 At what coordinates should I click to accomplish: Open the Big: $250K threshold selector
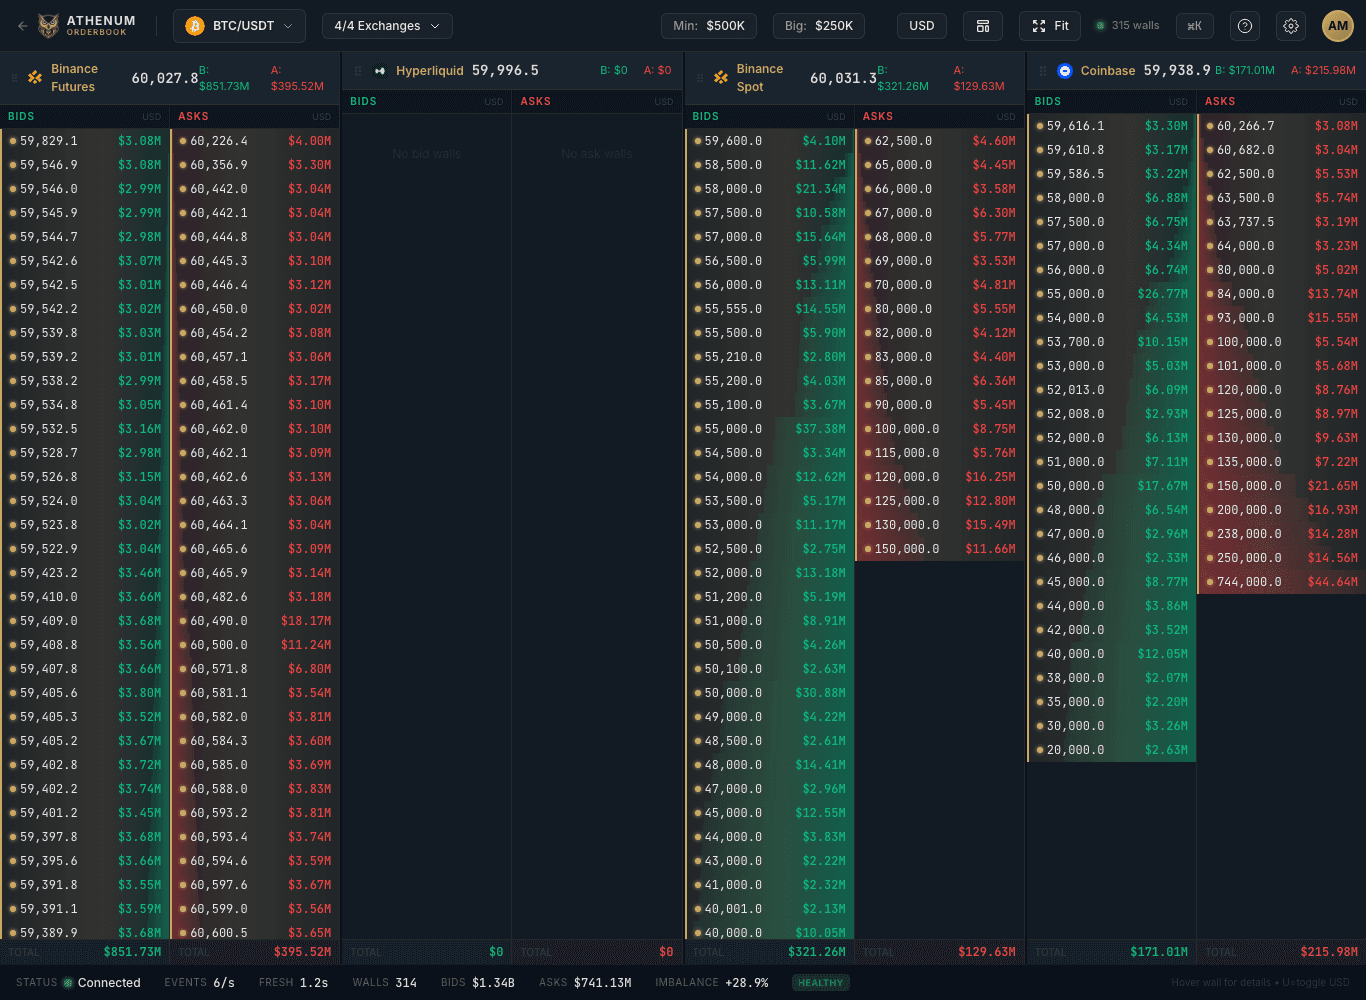(x=819, y=26)
